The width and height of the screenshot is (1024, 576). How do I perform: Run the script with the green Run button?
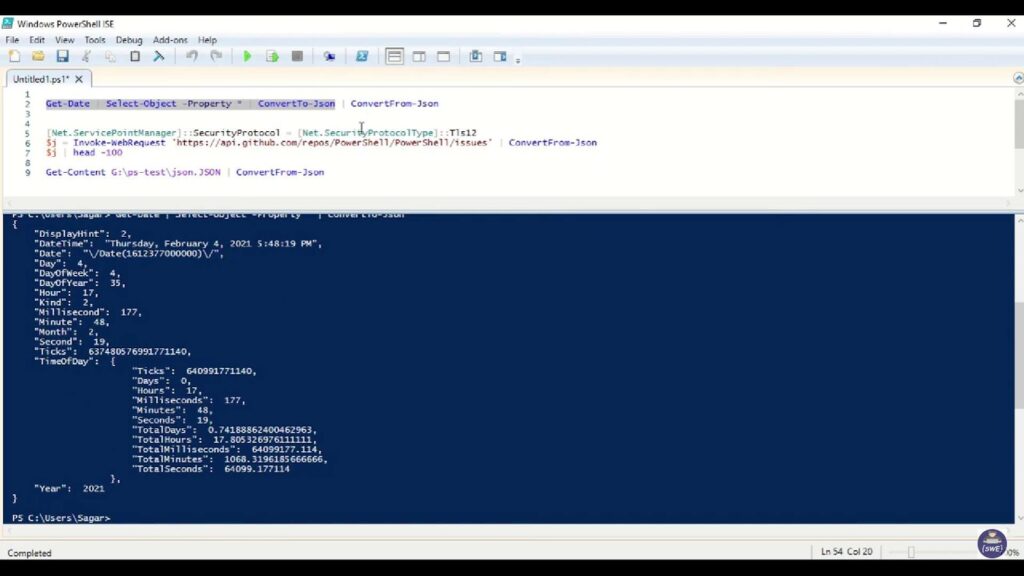tap(247, 57)
